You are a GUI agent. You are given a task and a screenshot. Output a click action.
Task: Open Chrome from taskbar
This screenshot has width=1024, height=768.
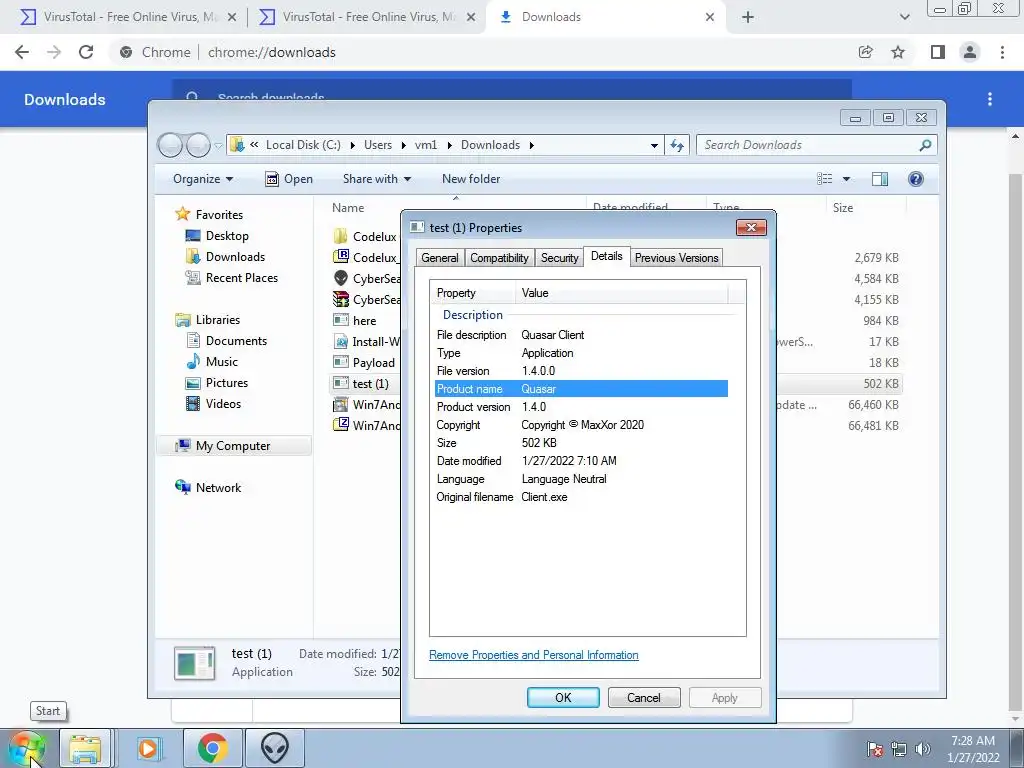212,748
